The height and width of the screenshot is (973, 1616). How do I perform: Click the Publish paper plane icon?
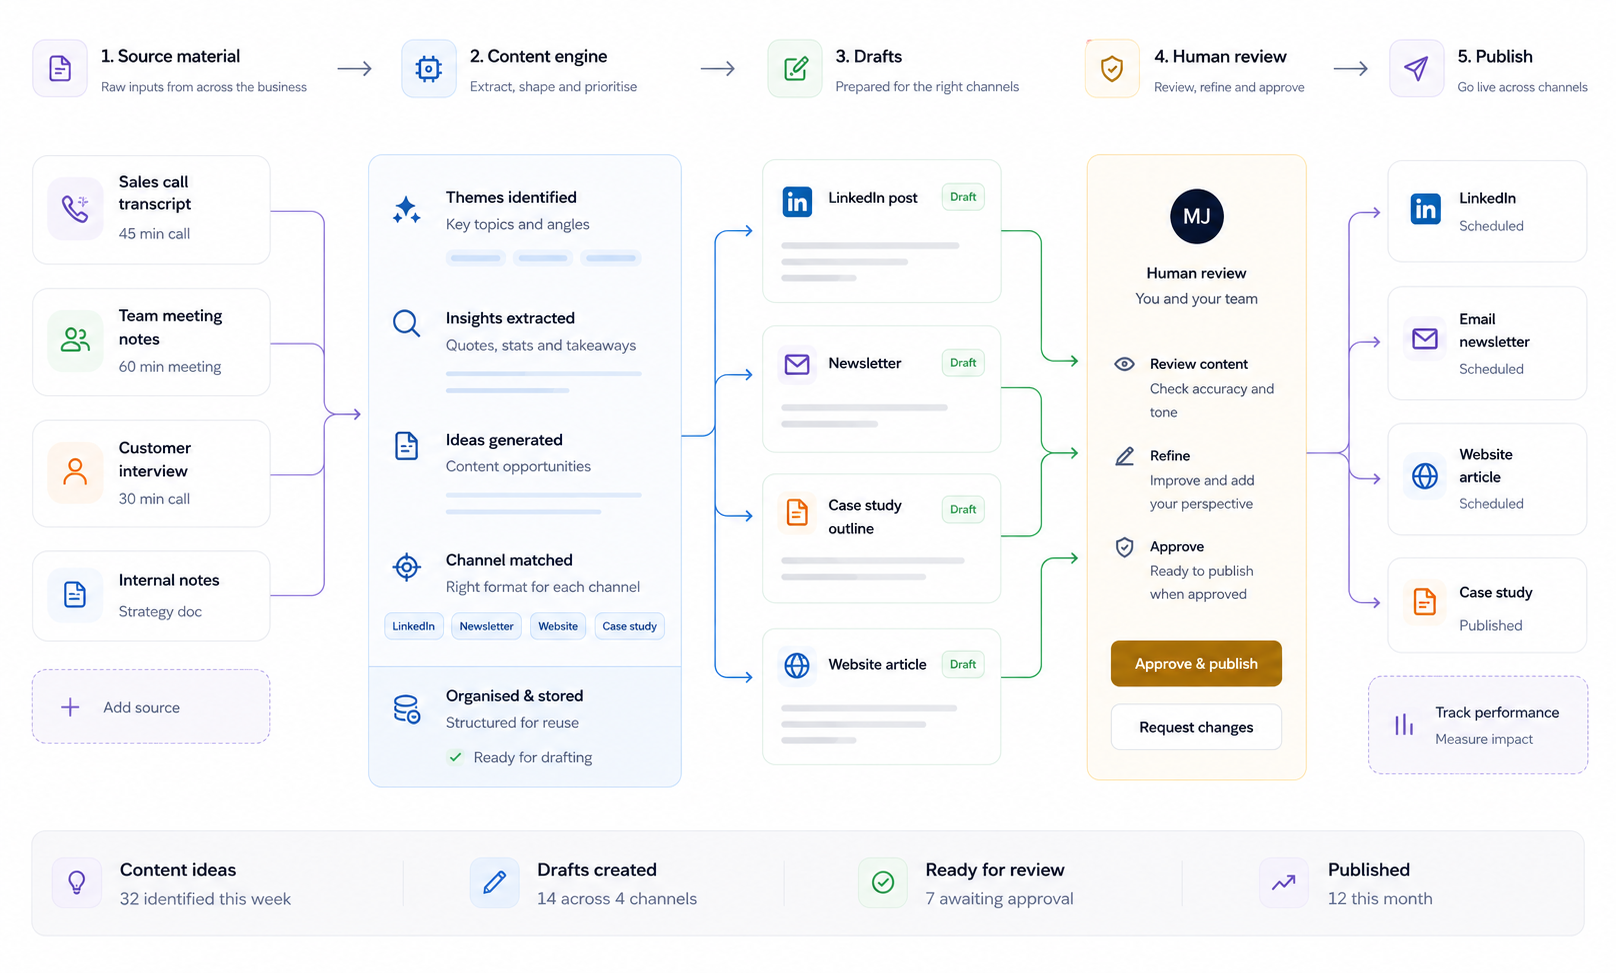click(x=1416, y=68)
